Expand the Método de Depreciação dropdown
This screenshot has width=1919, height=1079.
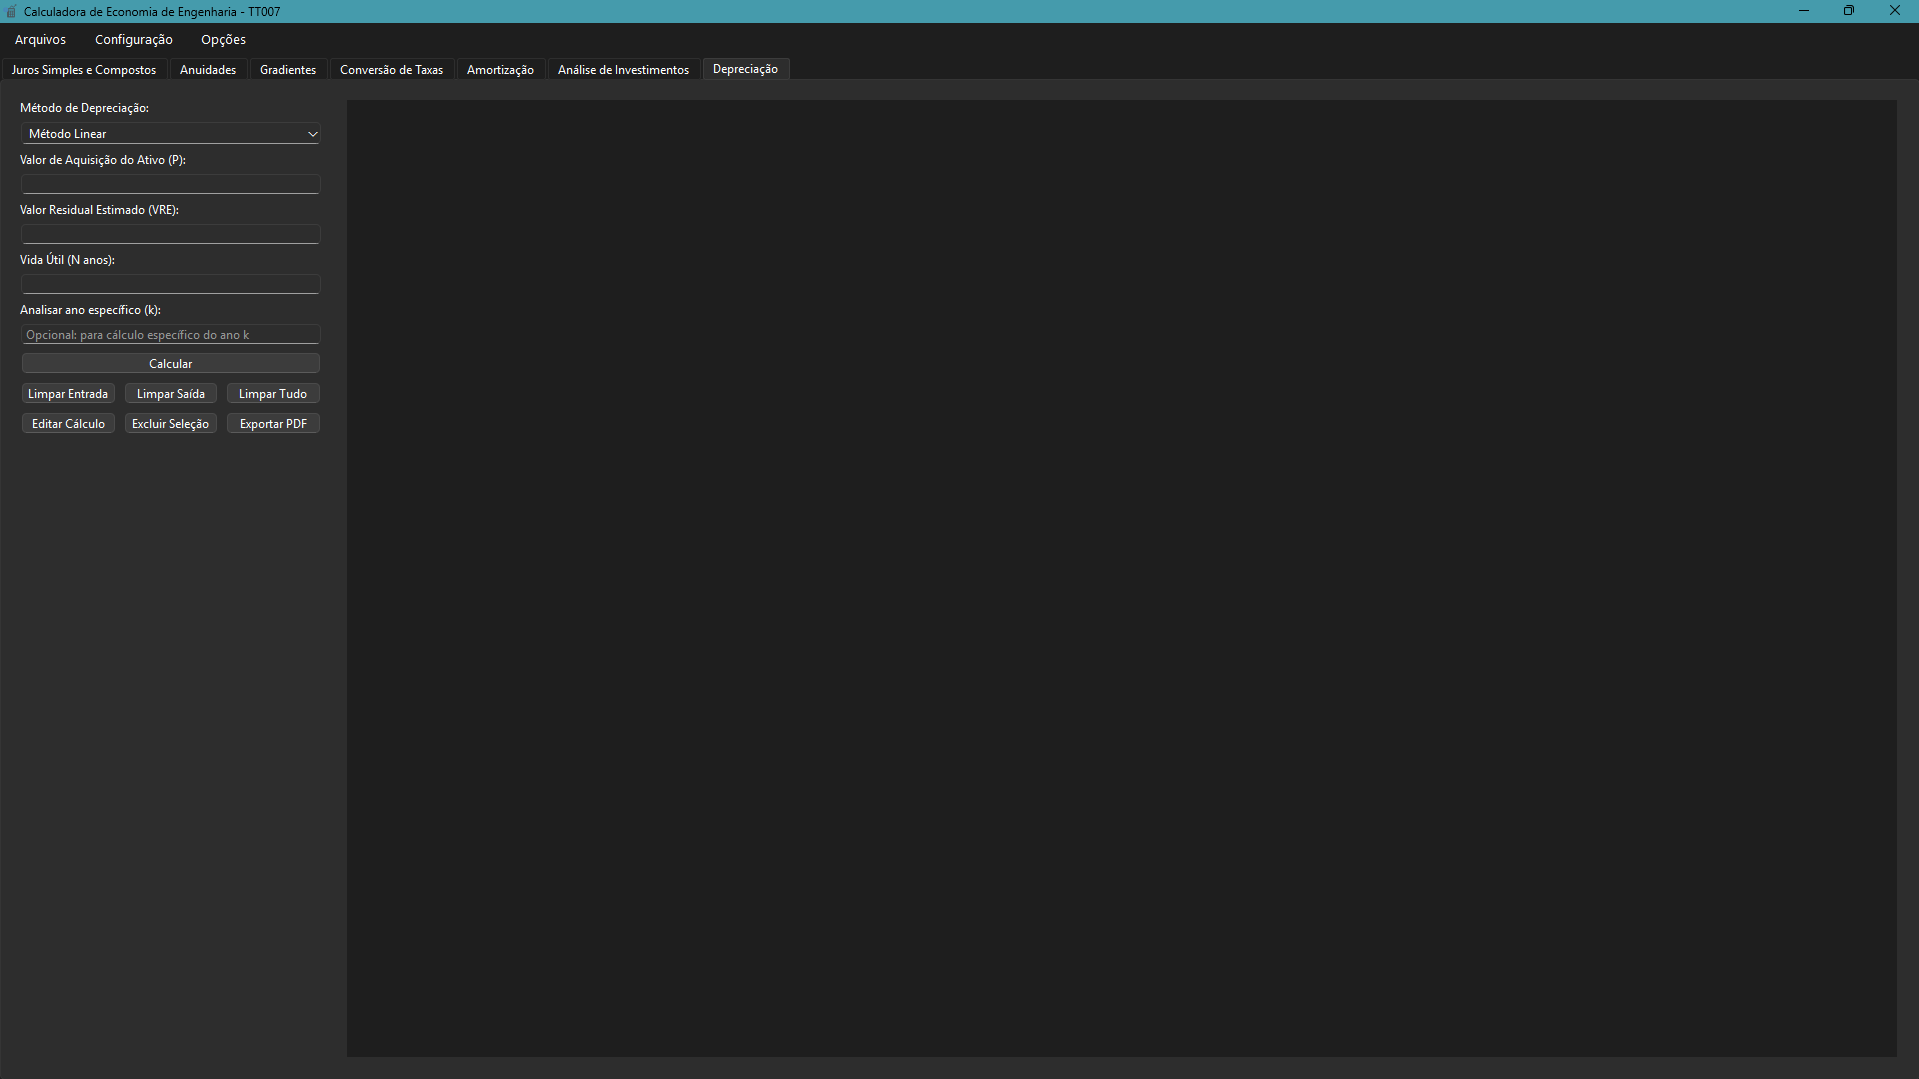[x=171, y=134]
